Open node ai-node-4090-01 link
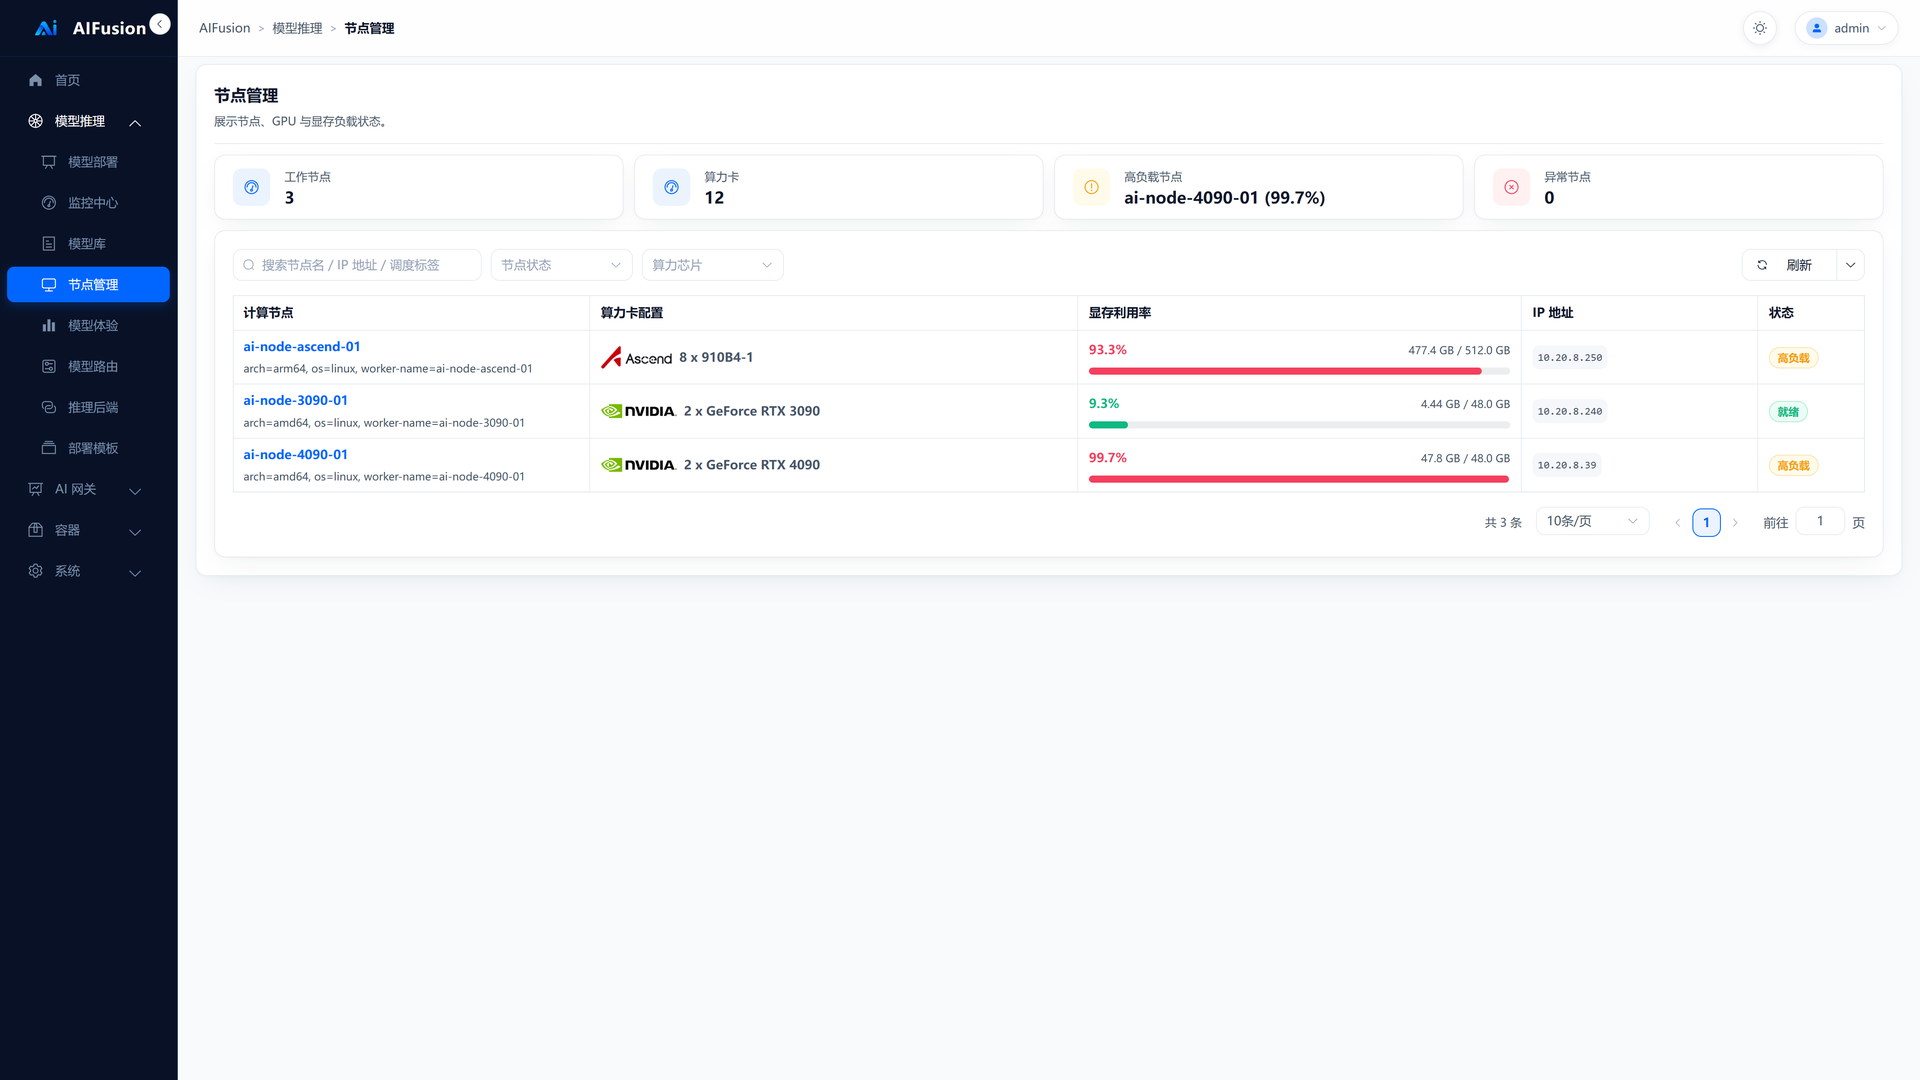The height and width of the screenshot is (1080, 1920). 296,455
